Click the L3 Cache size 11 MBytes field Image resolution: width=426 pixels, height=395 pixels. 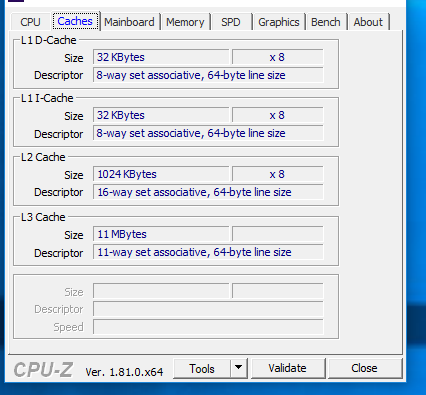pyautogui.click(x=161, y=234)
